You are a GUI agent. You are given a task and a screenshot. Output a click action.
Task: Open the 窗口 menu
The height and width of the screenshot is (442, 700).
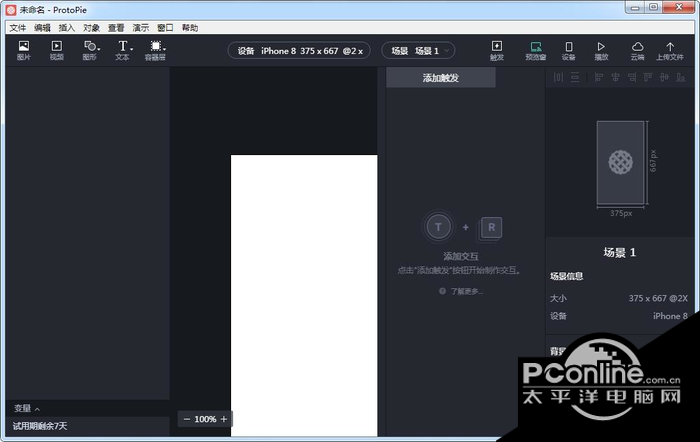(165, 28)
